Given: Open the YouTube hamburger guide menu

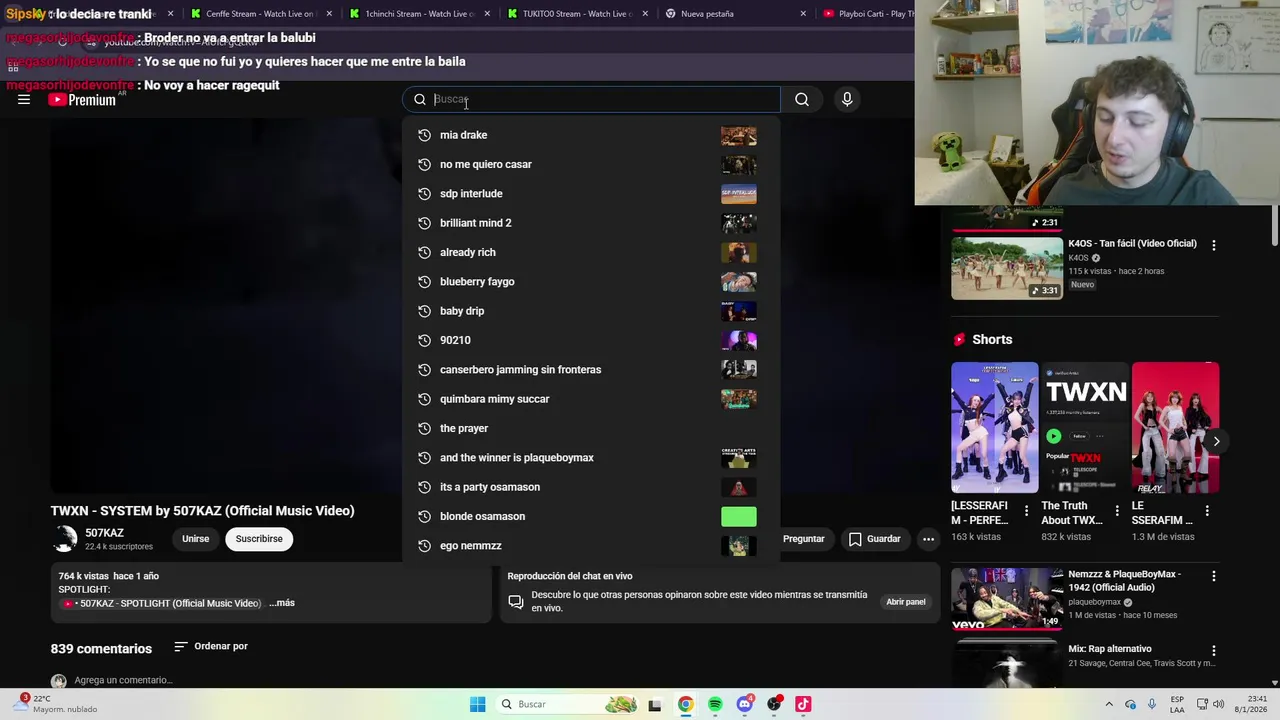Looking at the screenshot, I should (24, 99).
